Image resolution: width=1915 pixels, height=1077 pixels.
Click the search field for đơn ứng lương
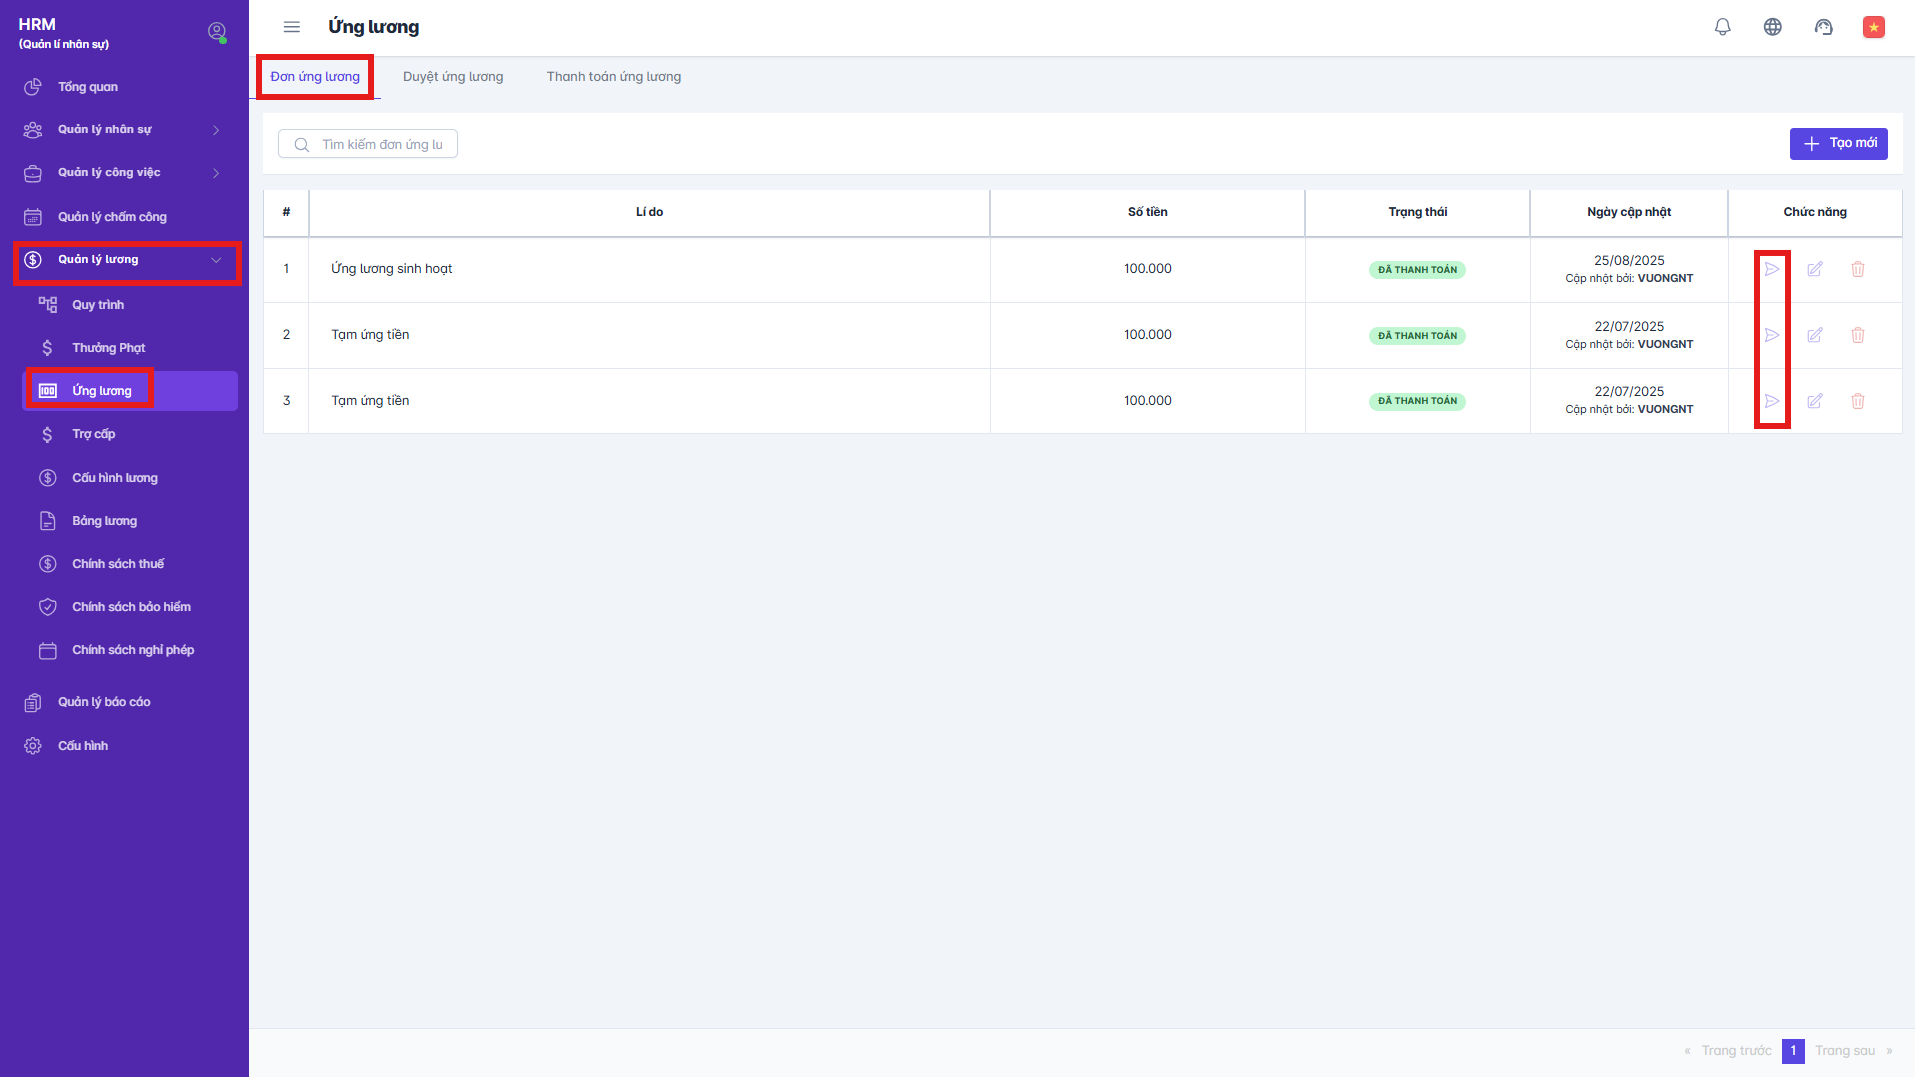coord(380,145)
